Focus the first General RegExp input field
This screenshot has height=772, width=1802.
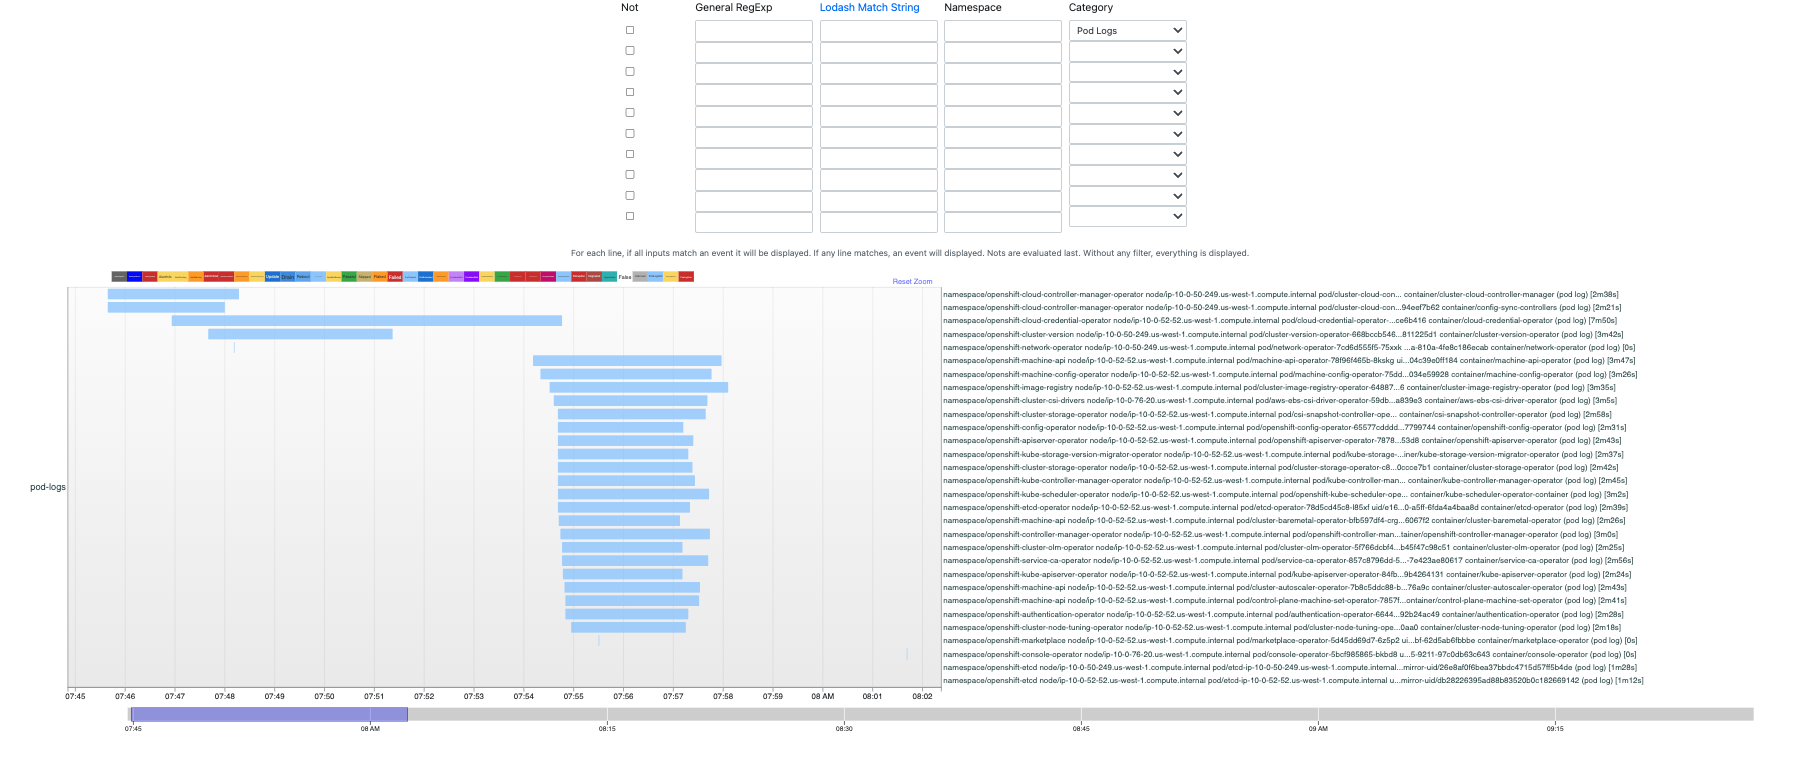pos(754,31)
